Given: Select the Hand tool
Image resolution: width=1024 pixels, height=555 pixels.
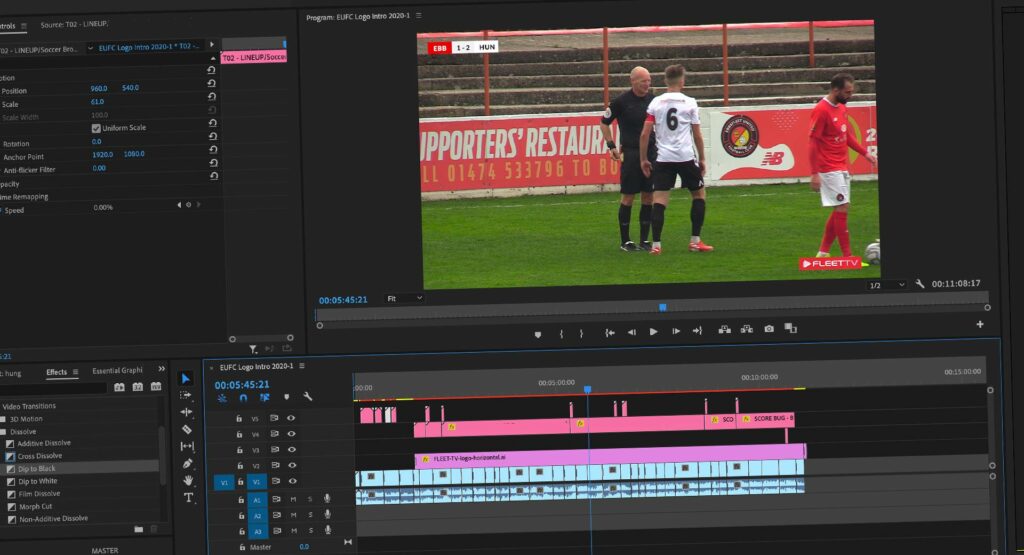Looking at the screenshot, I should point(188,481).
